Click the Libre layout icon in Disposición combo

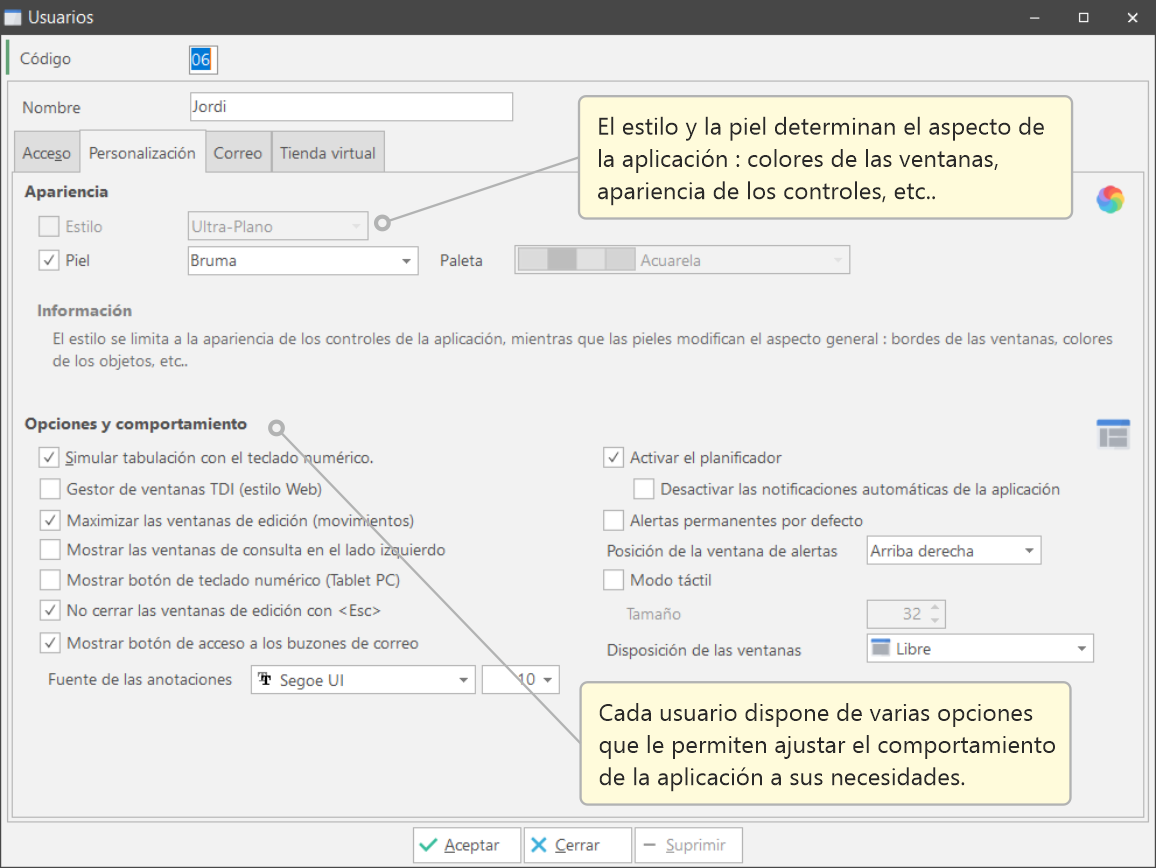coord(881,648)
